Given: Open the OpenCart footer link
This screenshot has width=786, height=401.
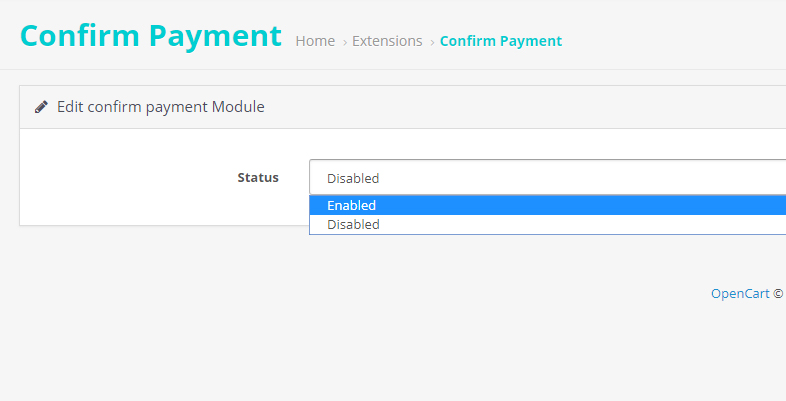Looking at the screenshot, I should click(x=740, y=294).
